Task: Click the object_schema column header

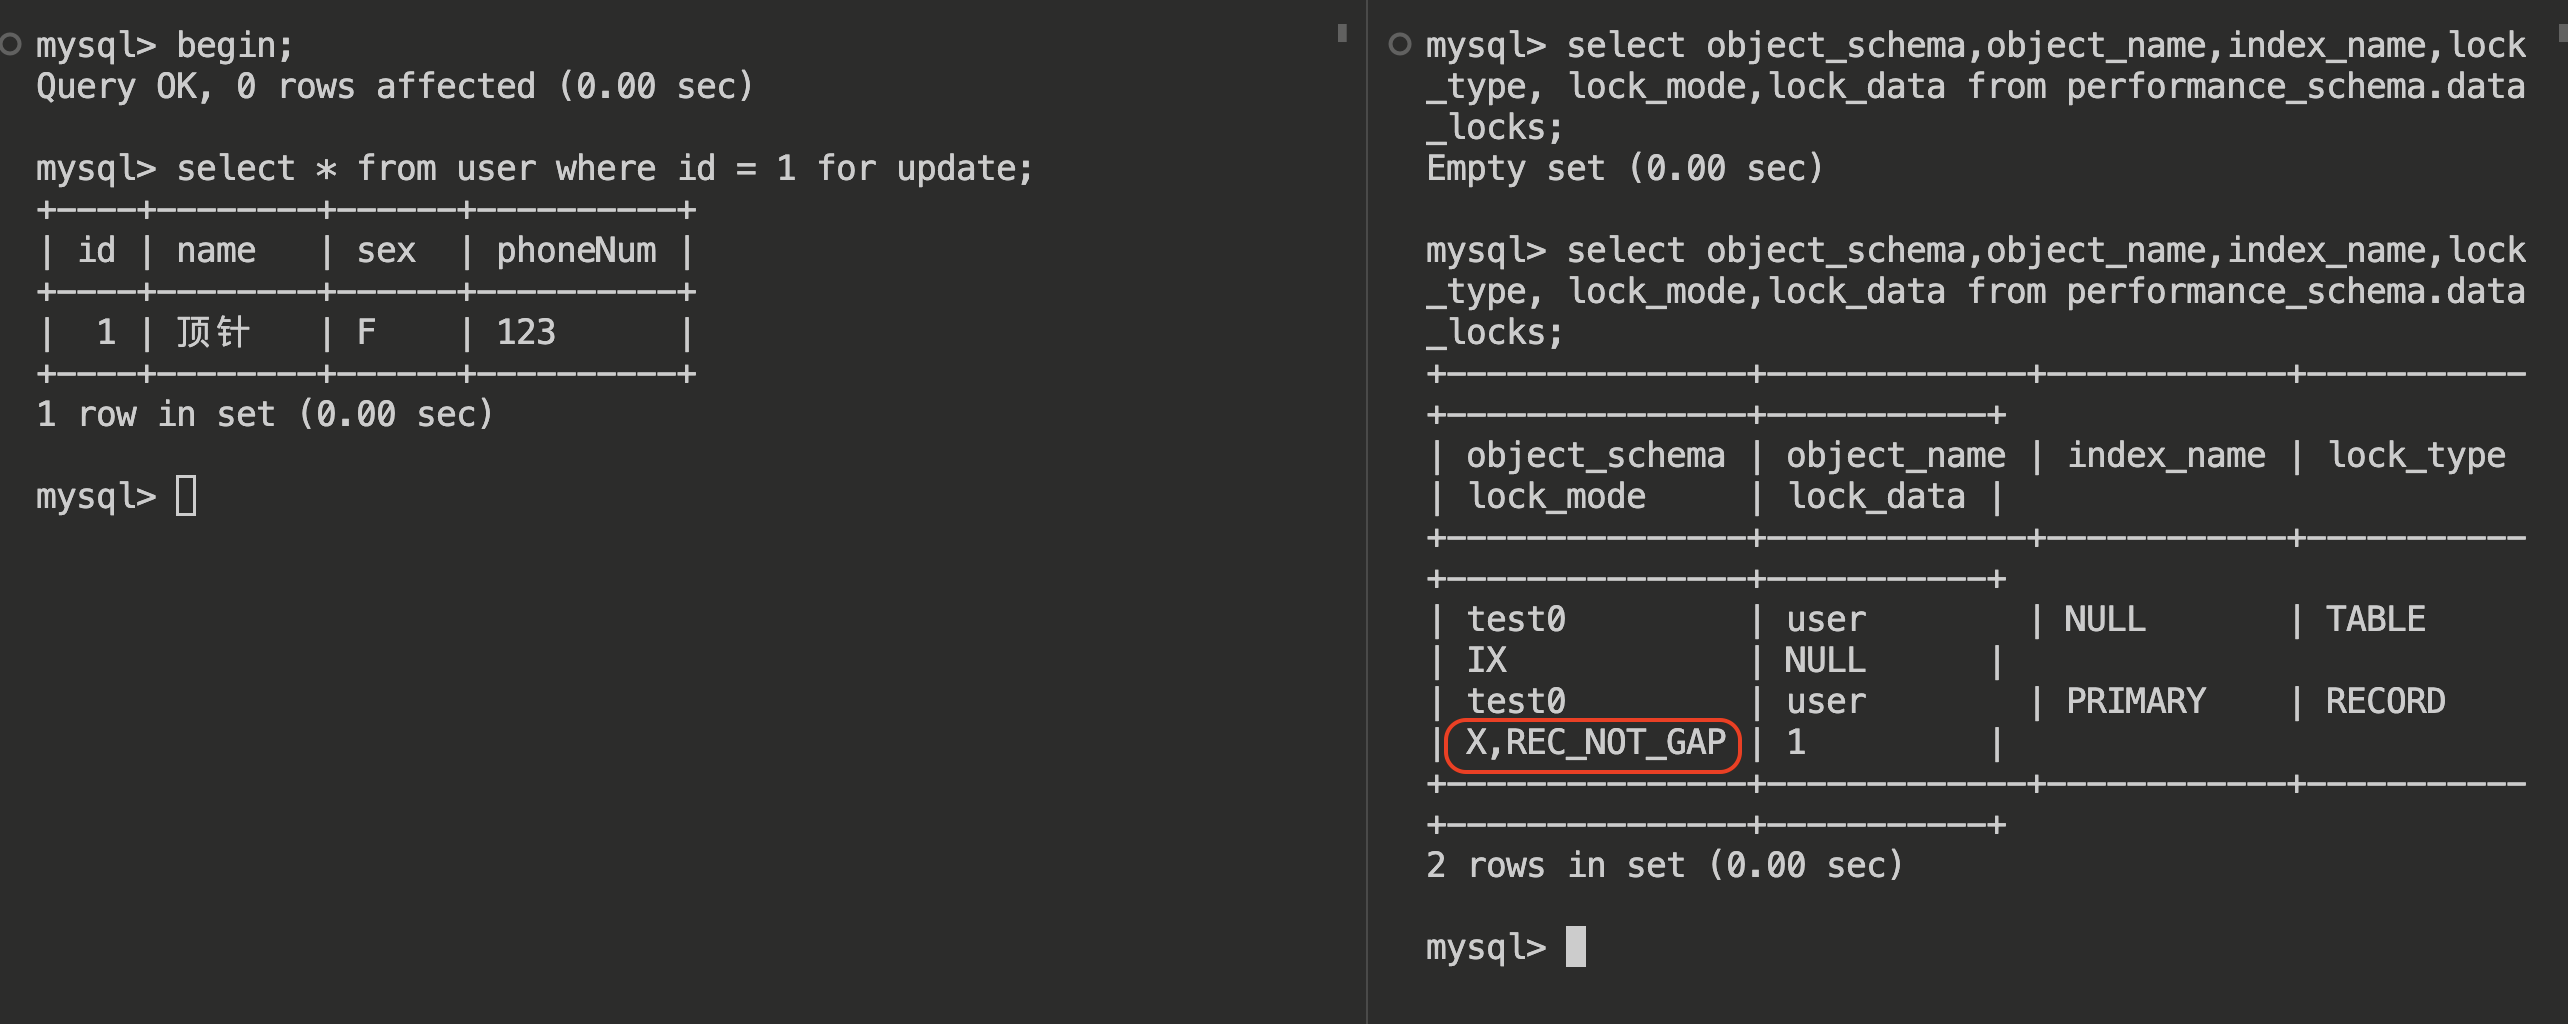Action: [x=1595, y=455]
